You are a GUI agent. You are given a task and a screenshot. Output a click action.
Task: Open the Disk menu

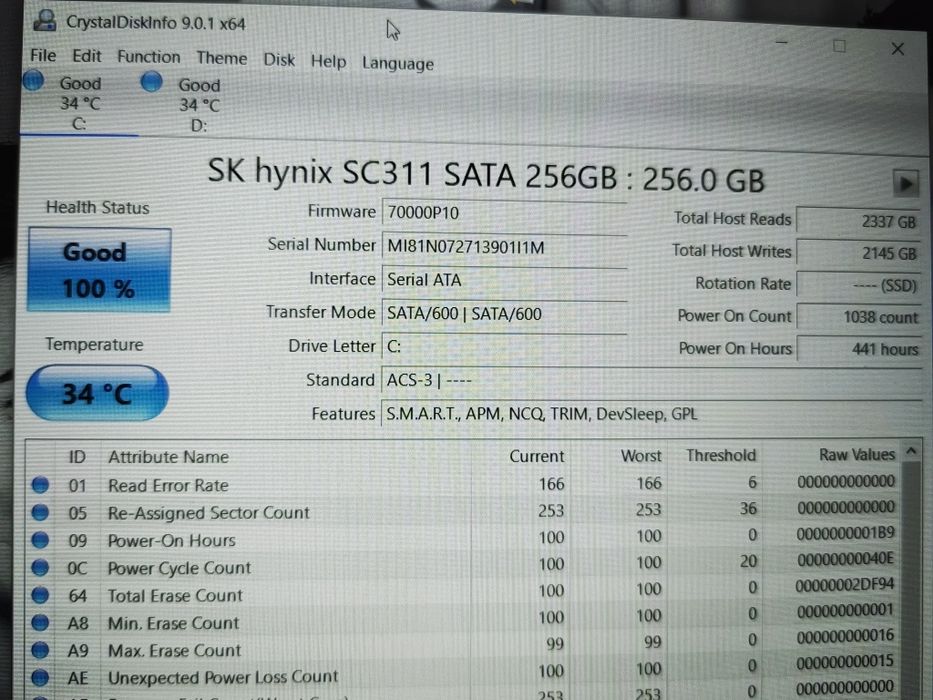[x=279, y=60]
